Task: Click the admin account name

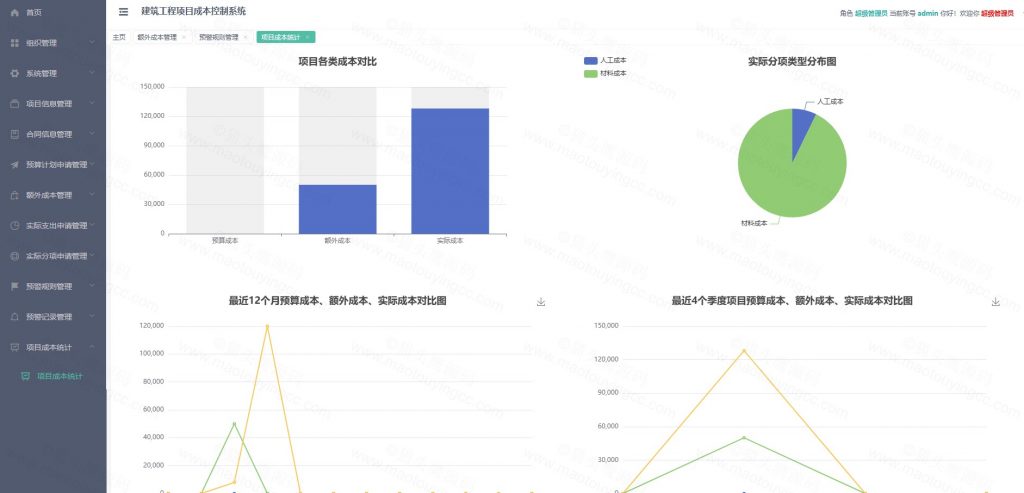Action: (928, 13)
